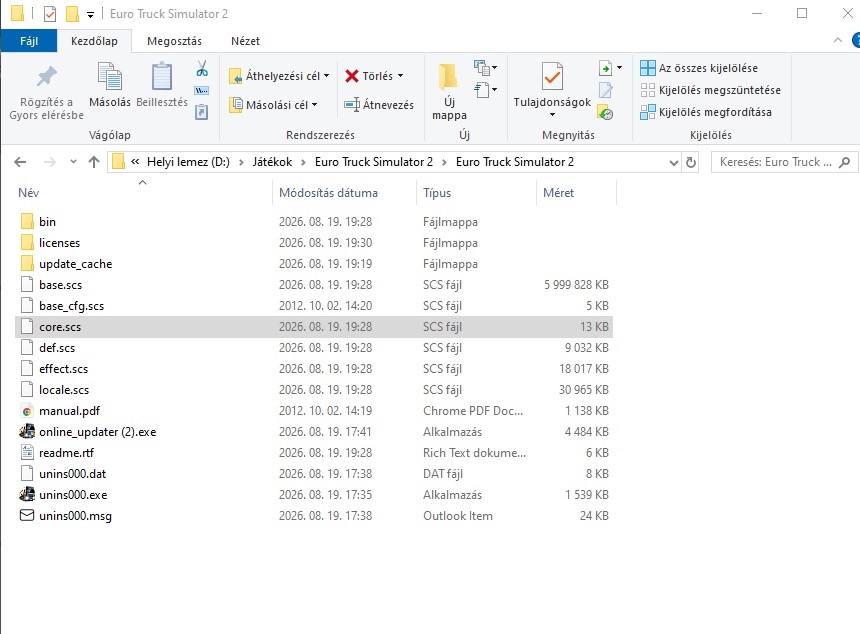The image size is (860, 634).
Task: Select locale.scs file
Action: (314, 390)
